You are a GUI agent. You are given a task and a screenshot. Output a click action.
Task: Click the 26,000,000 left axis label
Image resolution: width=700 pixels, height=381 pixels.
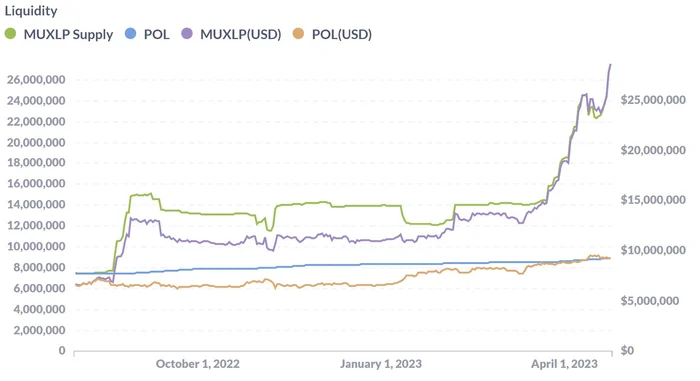pyautogui.click(x=36, y=80)
